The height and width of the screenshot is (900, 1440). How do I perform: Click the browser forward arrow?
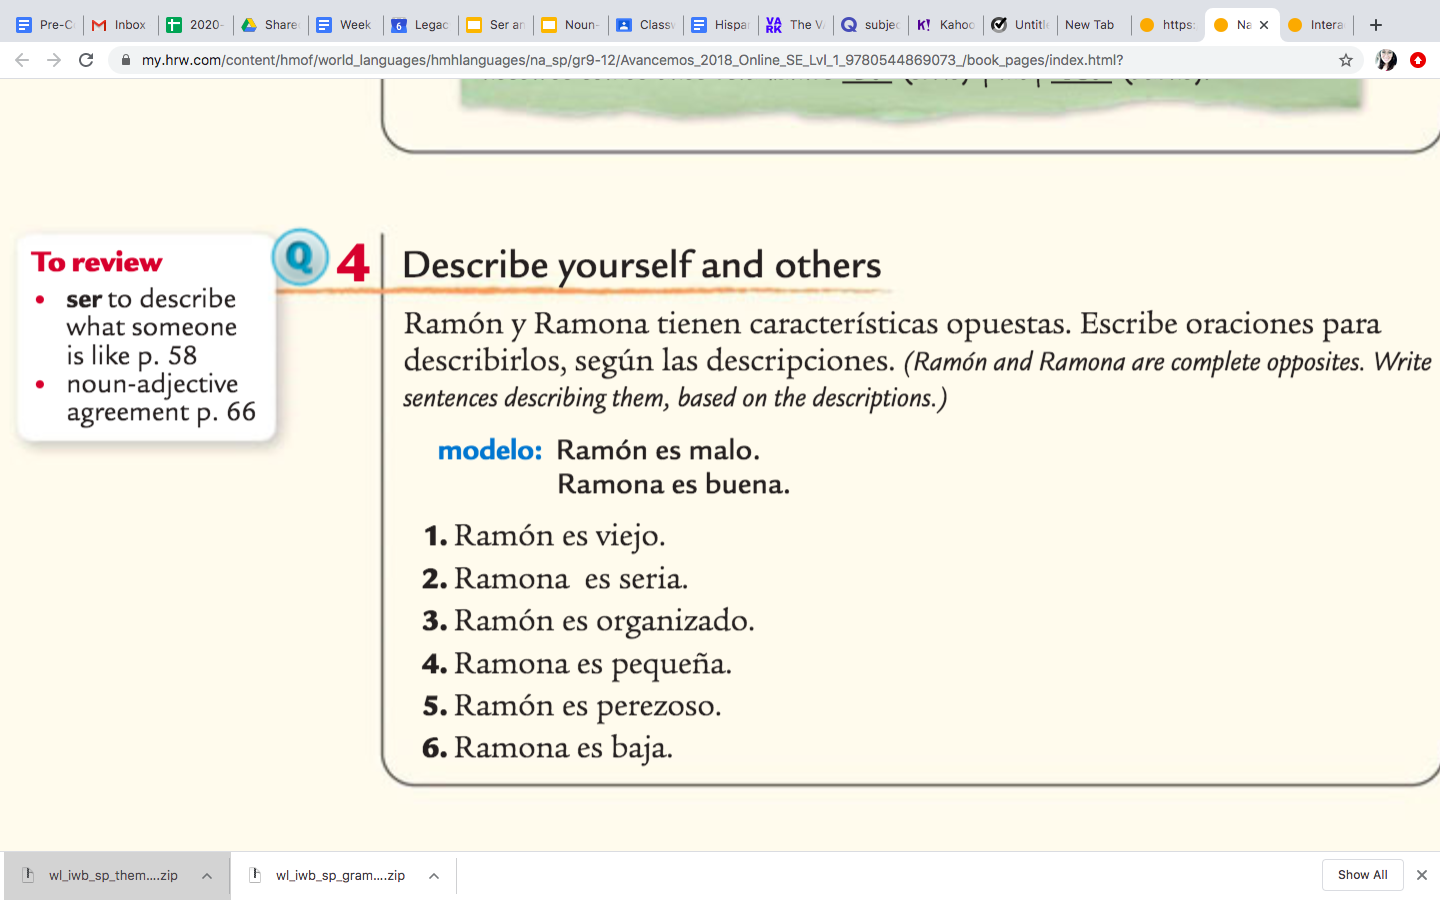click(54, 60)
